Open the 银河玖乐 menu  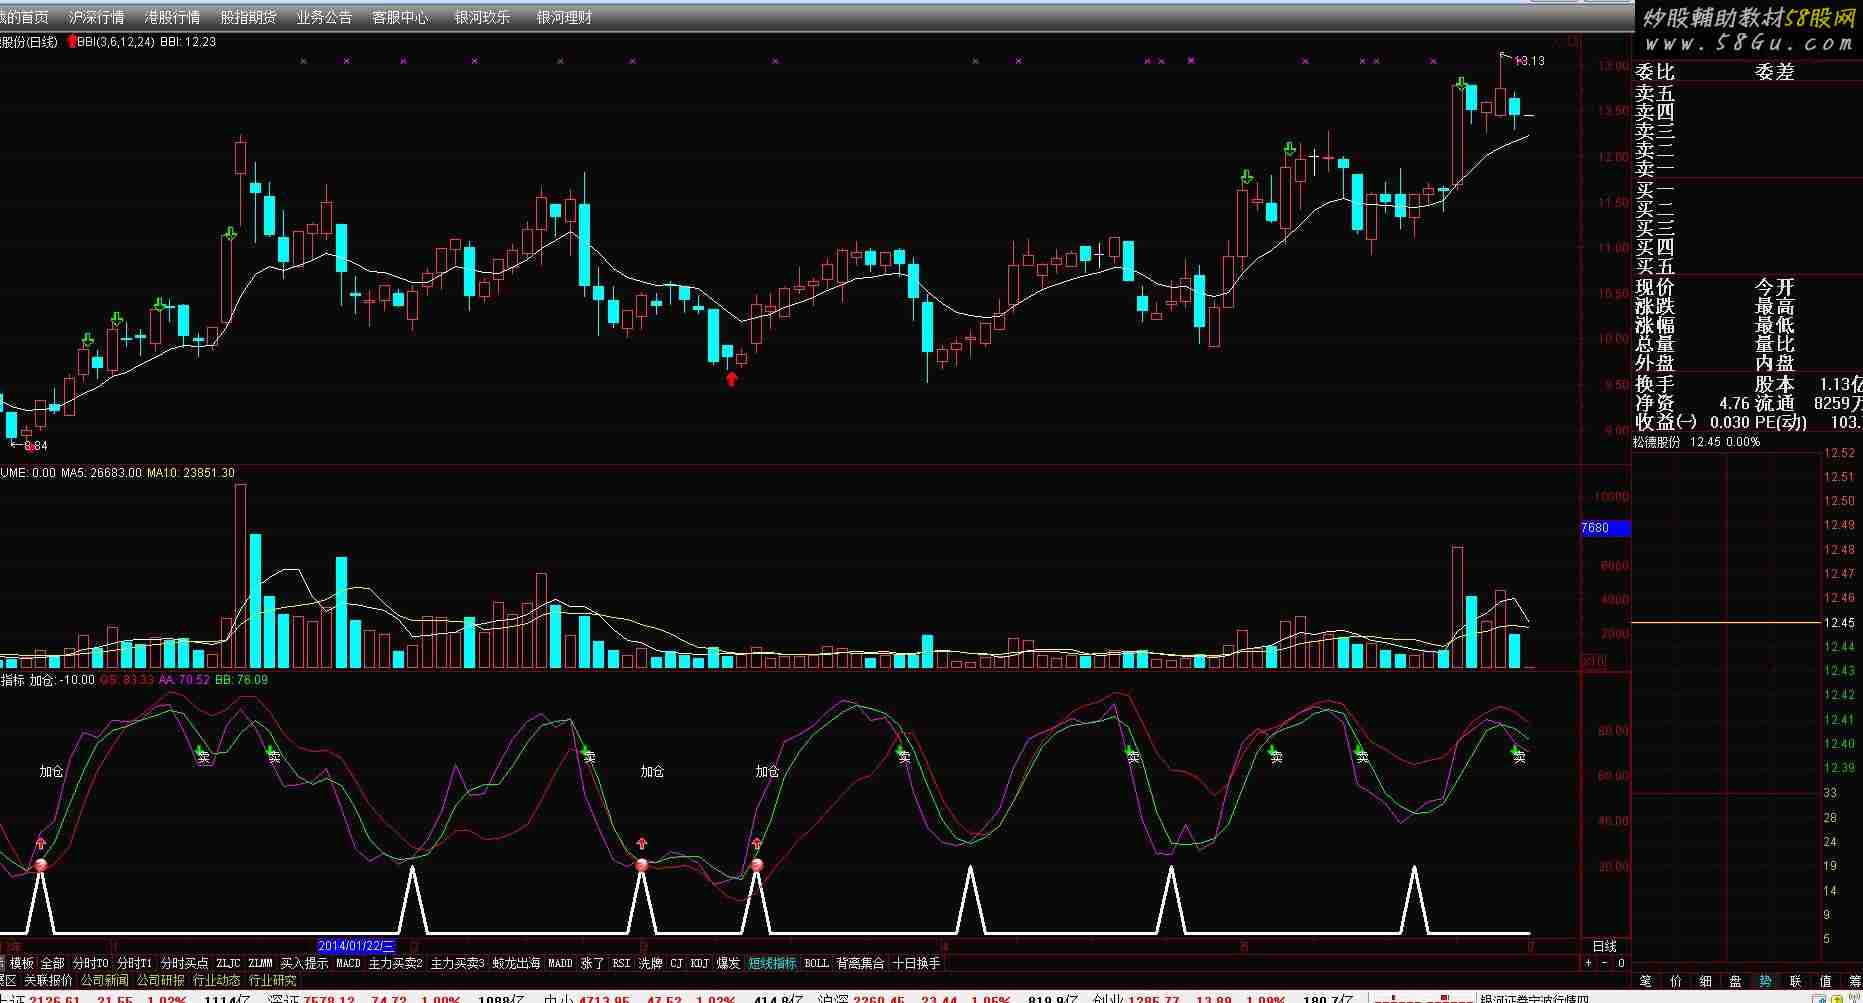tap(482, 17)
